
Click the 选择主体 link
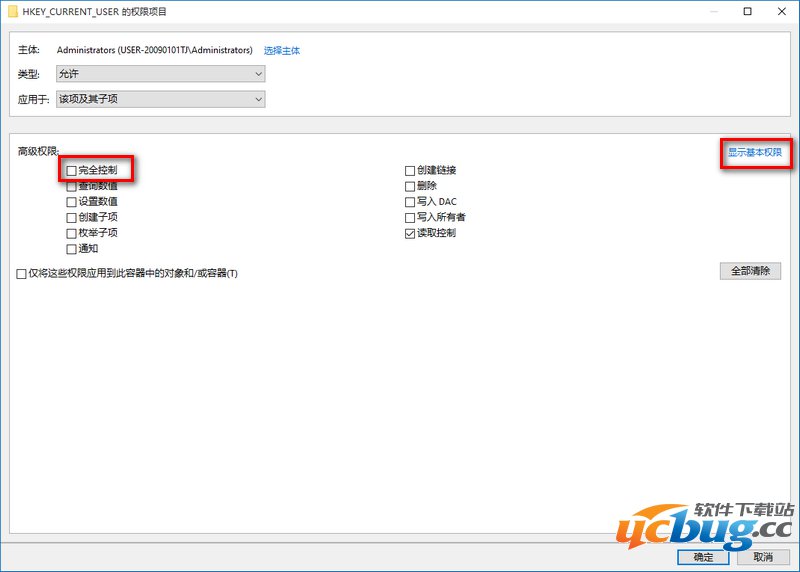pyautogui.click(x=282, y=51)
